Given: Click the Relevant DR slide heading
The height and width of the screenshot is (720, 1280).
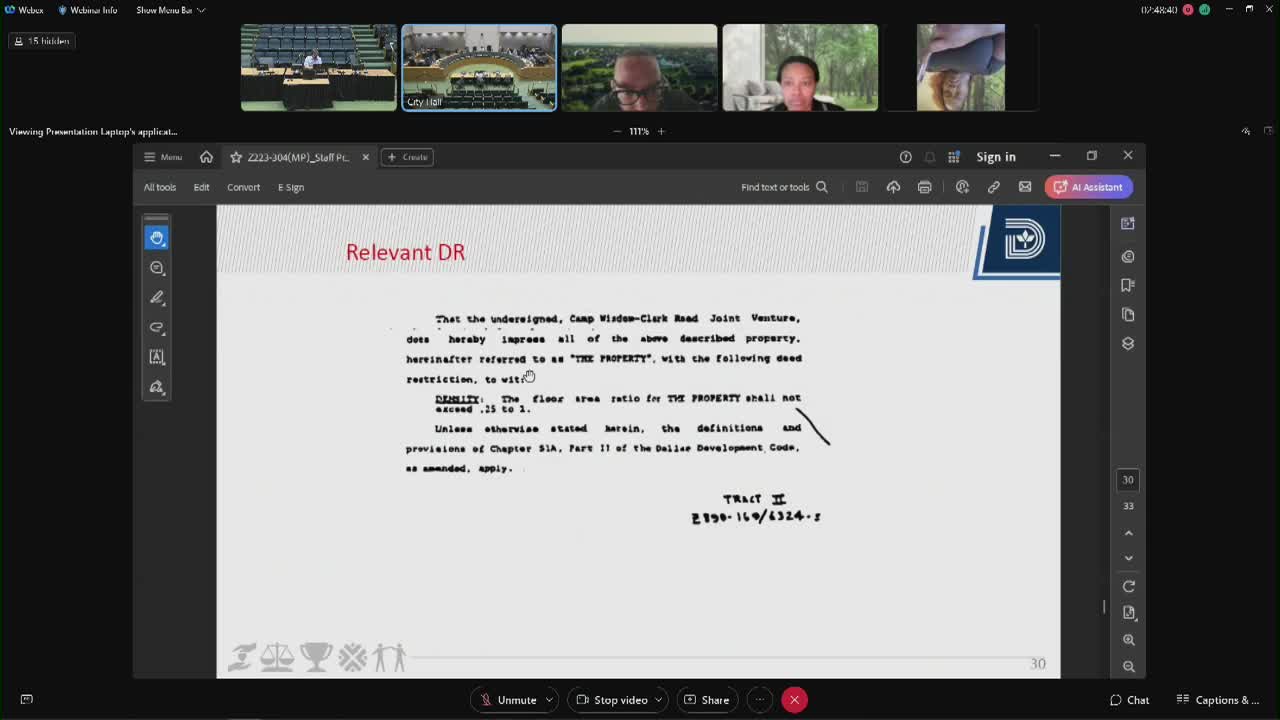Looking at the screenshot, I should [x=405, y=253].
